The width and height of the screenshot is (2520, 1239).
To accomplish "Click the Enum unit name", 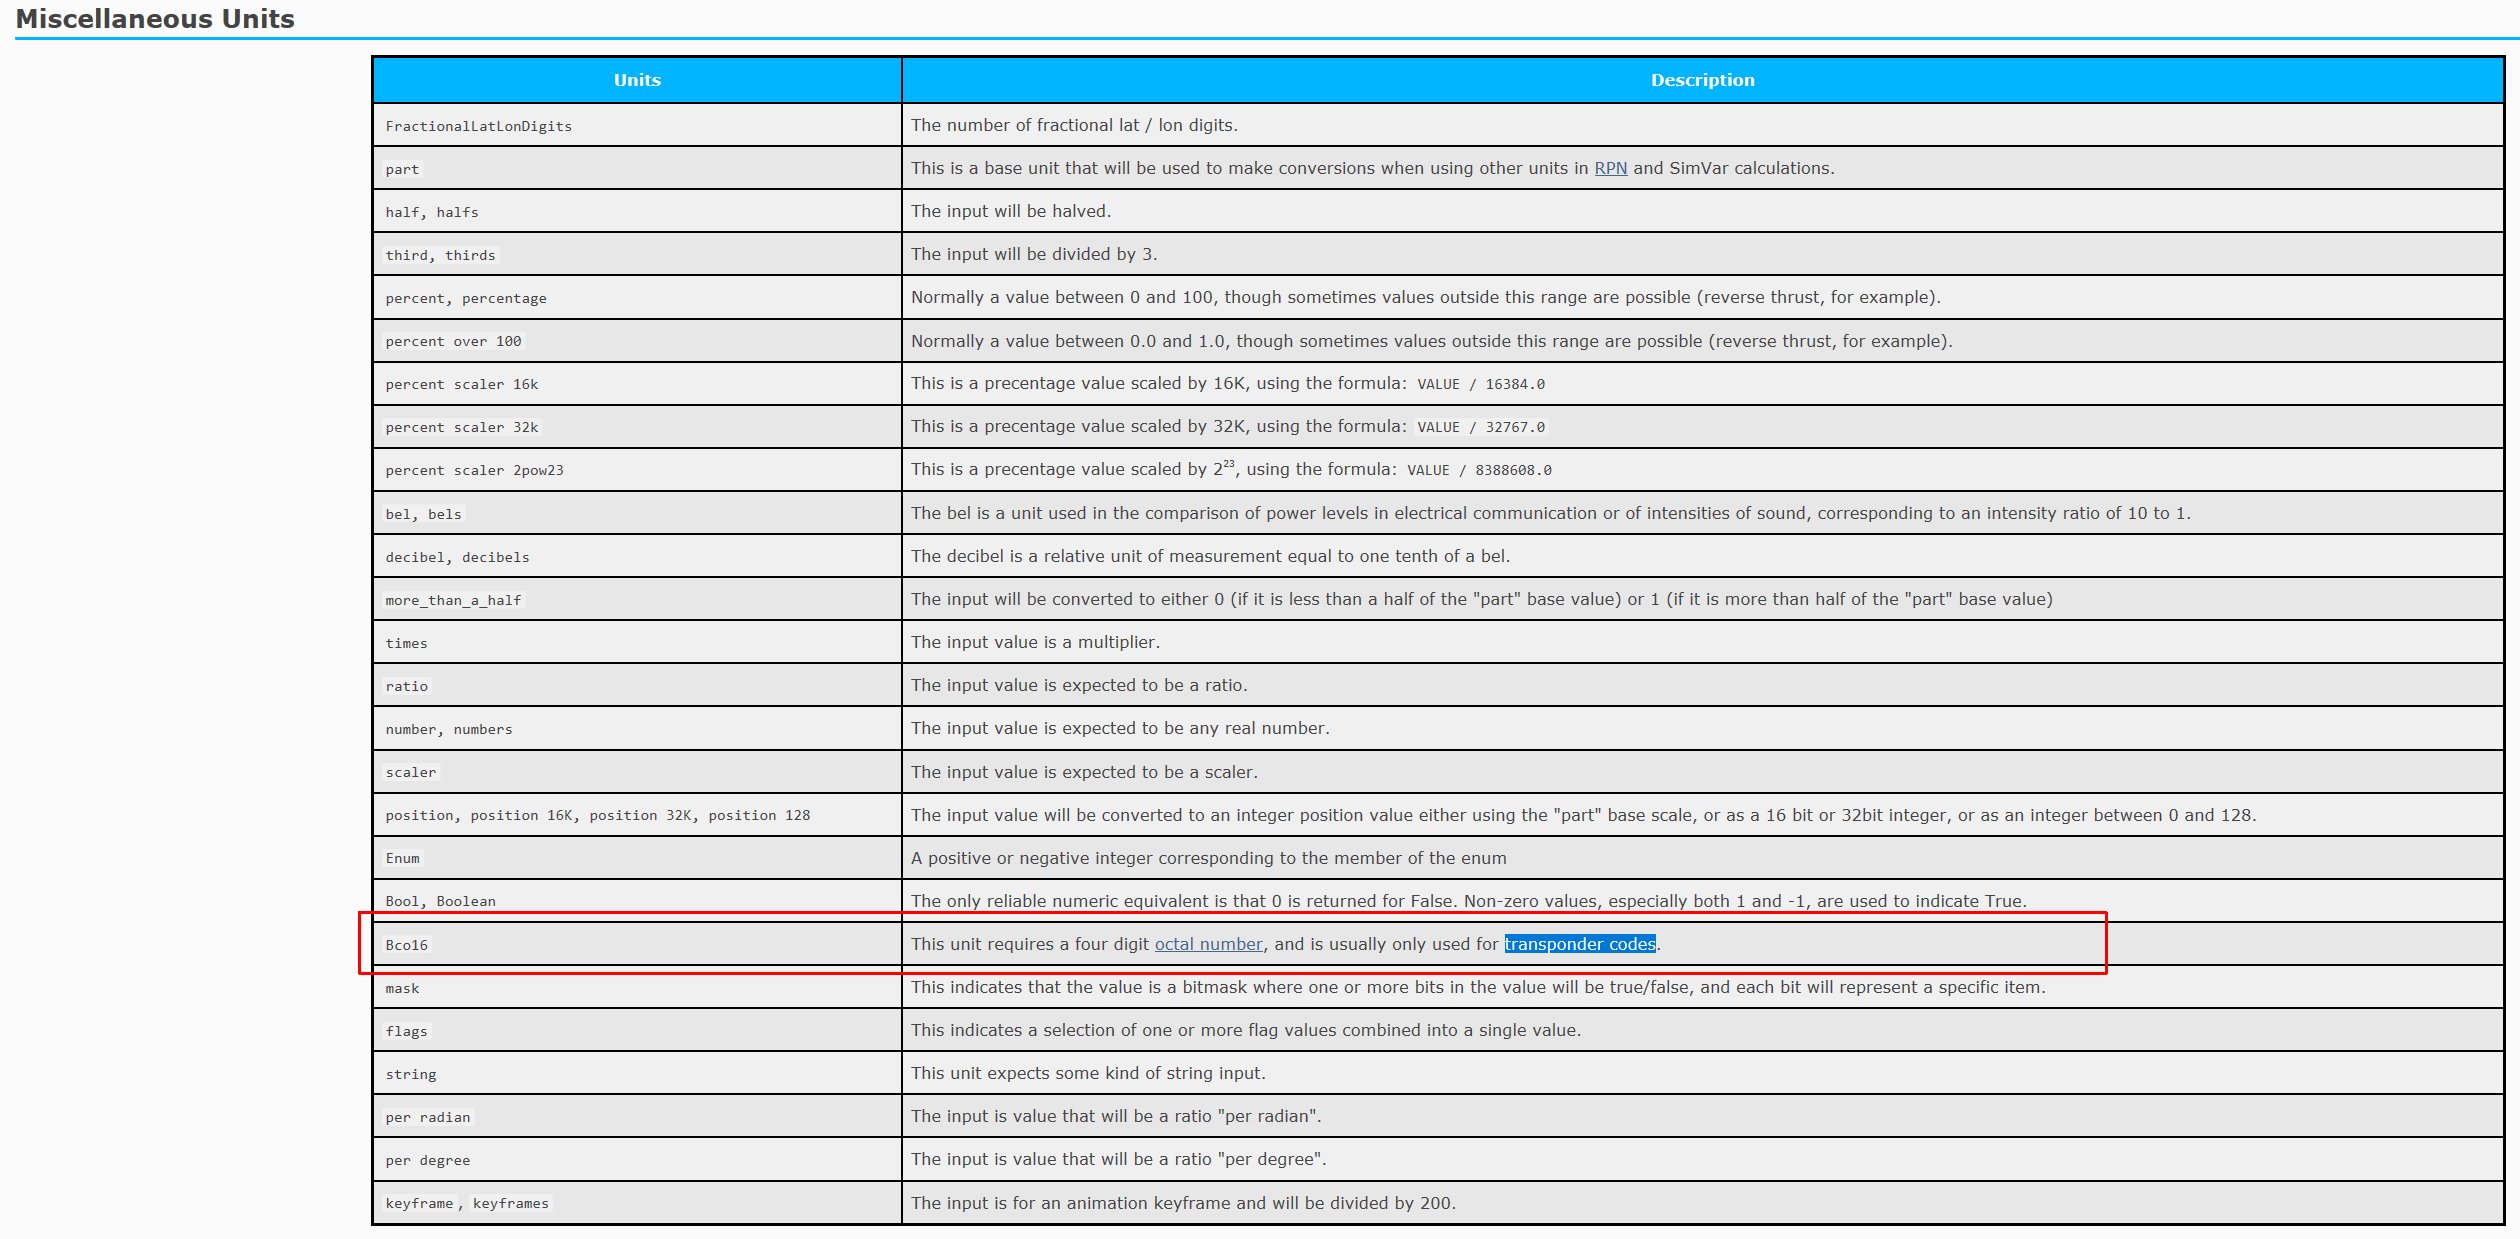I will [402, 858].
